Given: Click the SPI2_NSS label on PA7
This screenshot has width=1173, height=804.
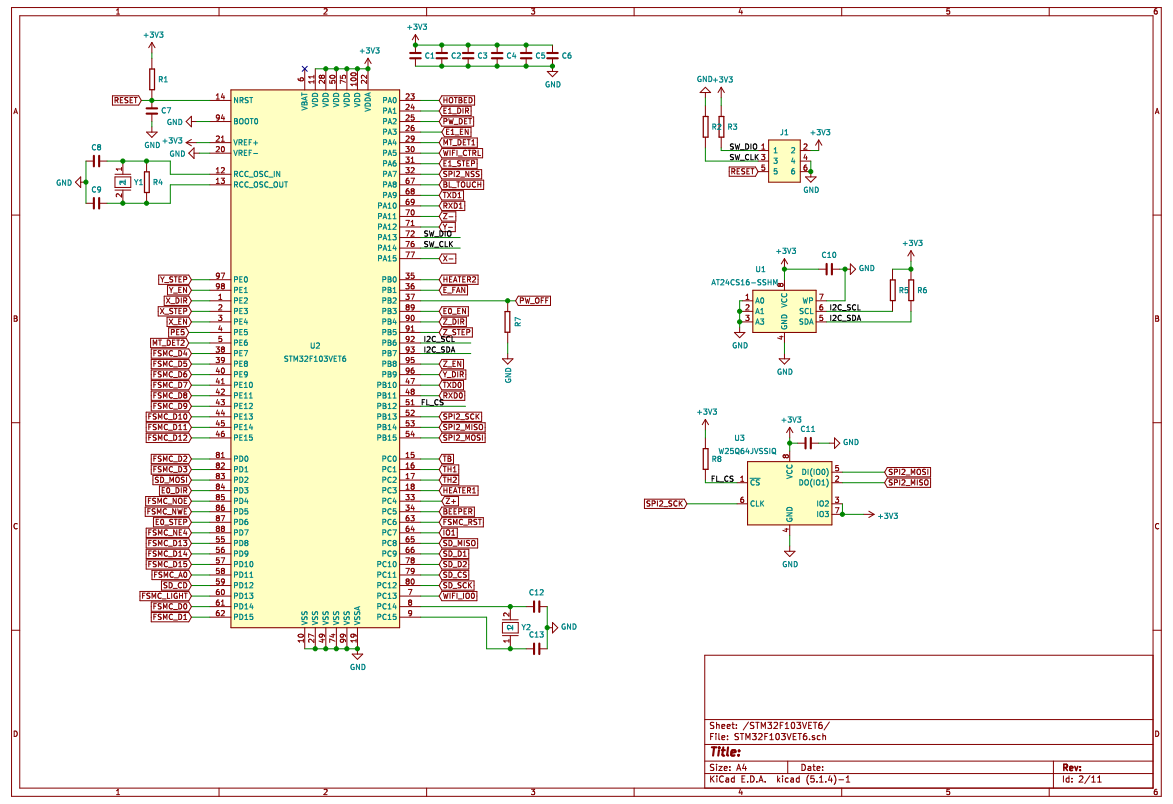Looking at the screenshot, I should (460, 174).
